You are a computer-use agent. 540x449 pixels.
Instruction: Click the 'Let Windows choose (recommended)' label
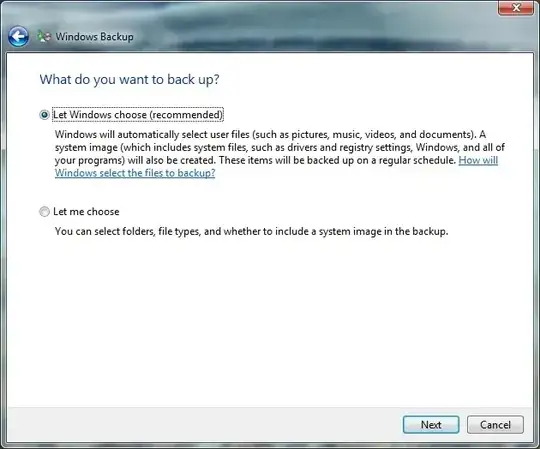pos(138,115)
